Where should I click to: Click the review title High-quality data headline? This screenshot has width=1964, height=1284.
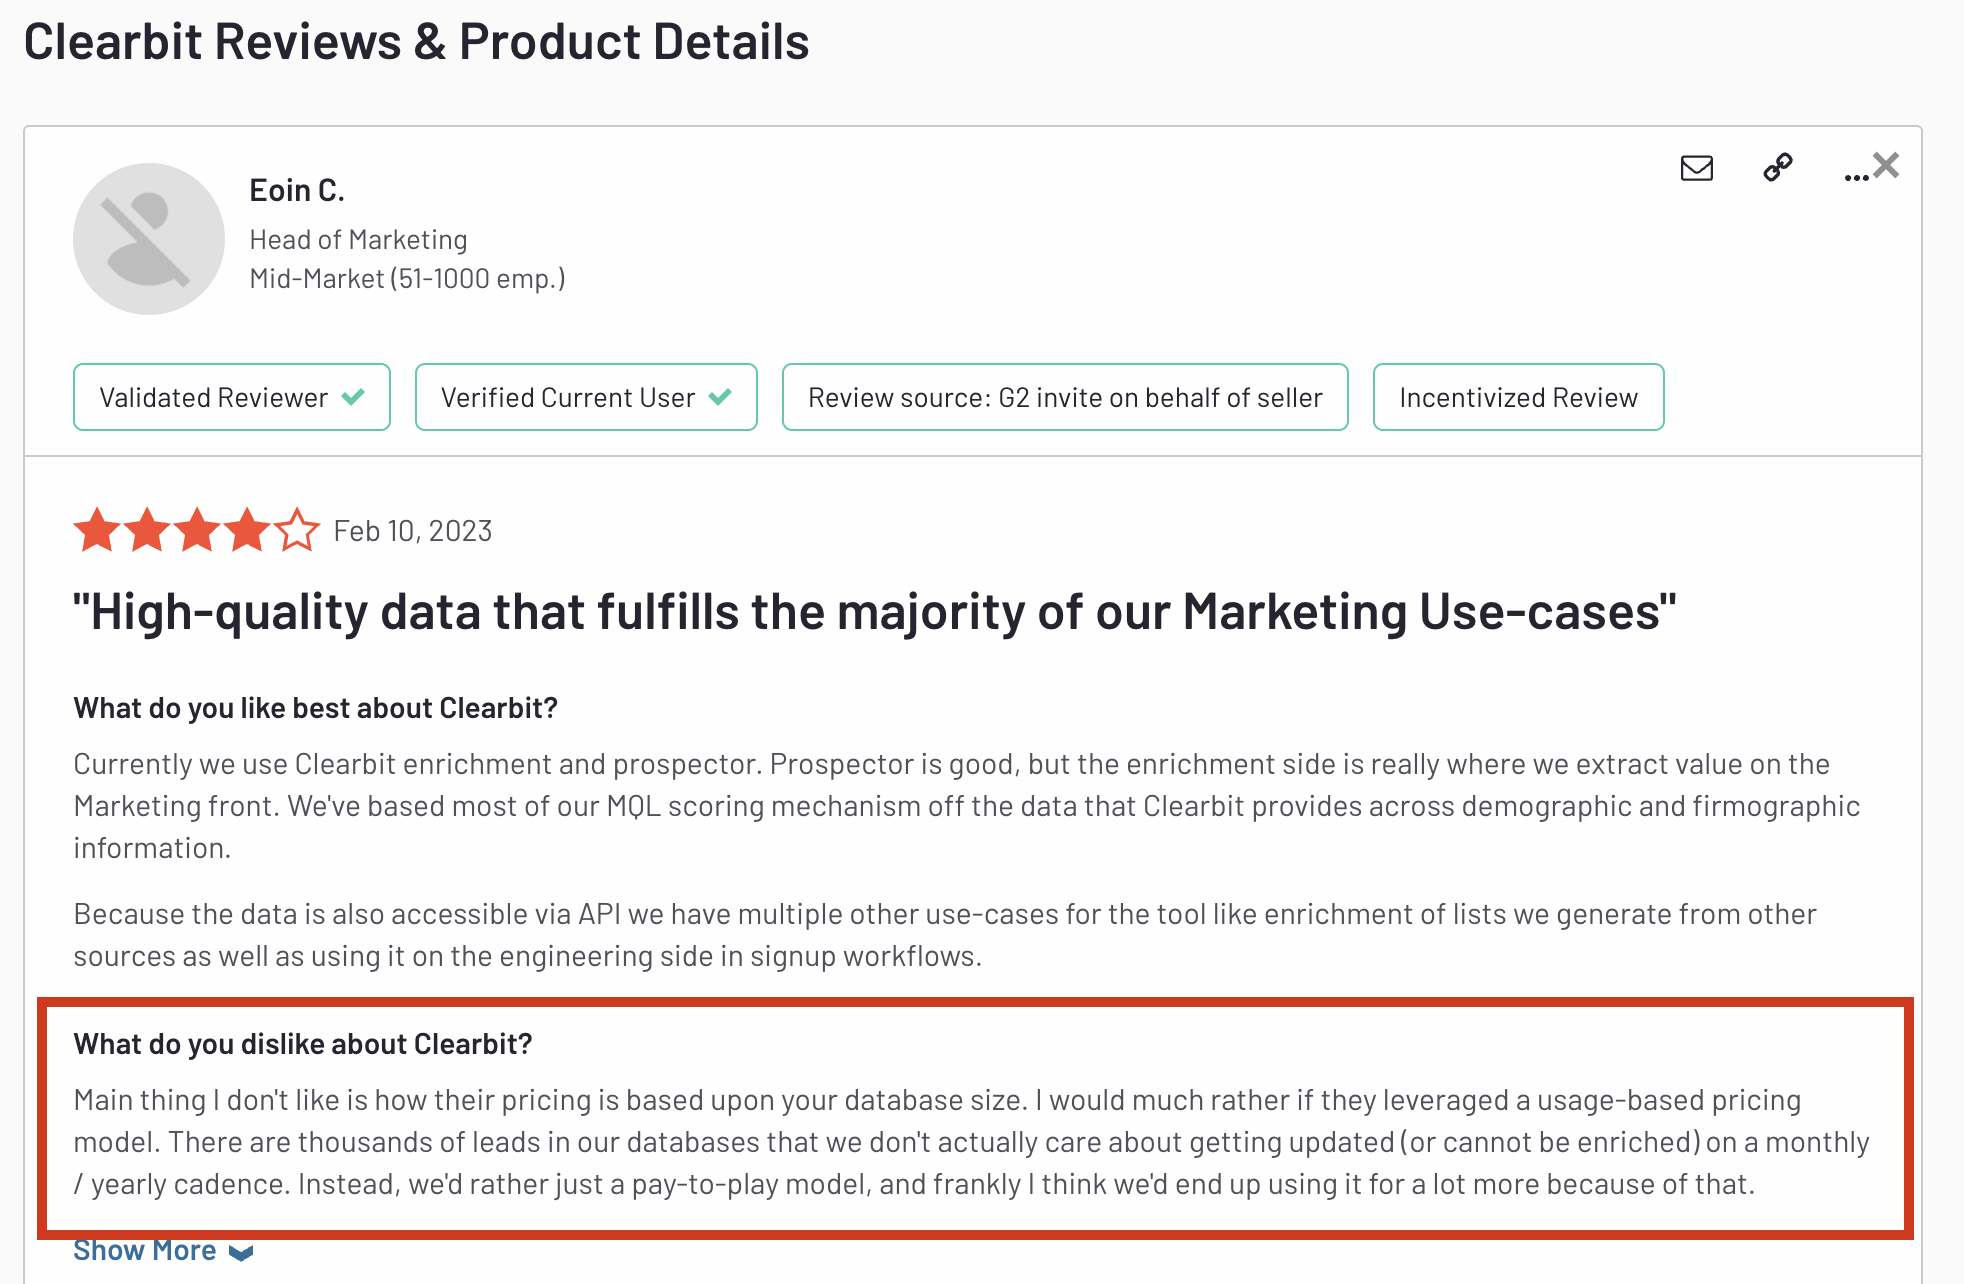pos(875,611)
